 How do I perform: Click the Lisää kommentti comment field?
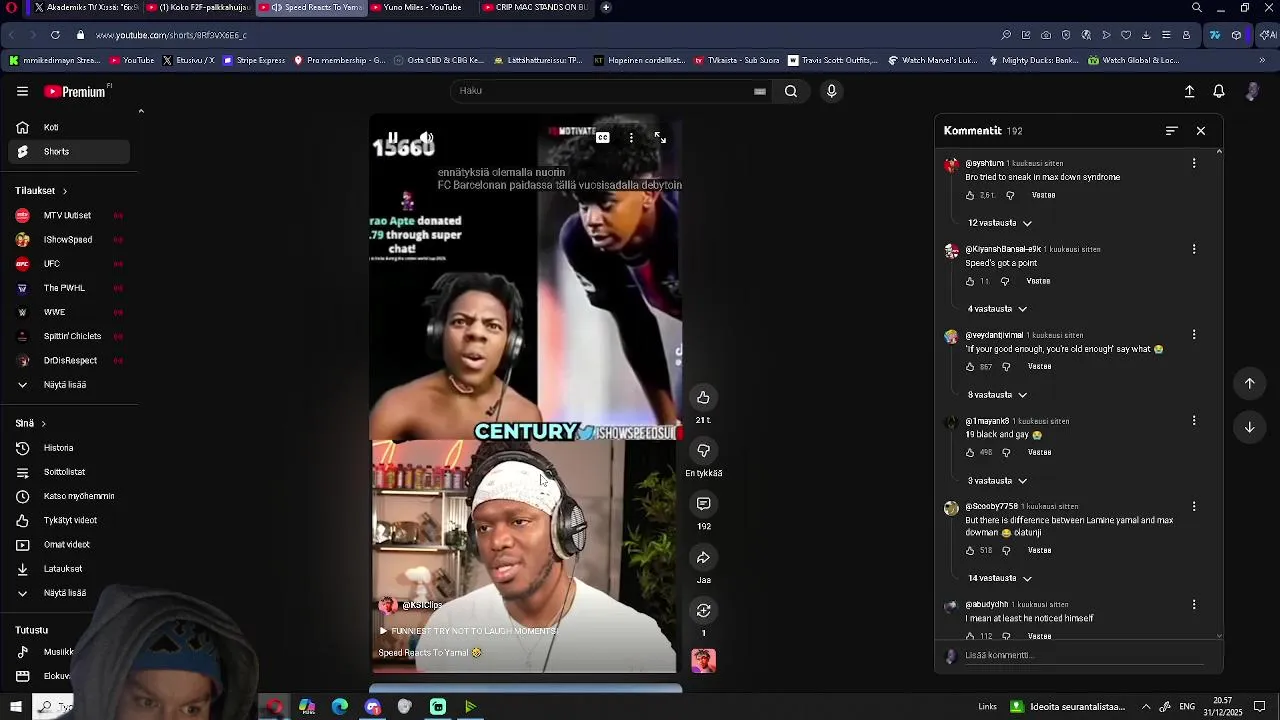[x=1085, y=656]
